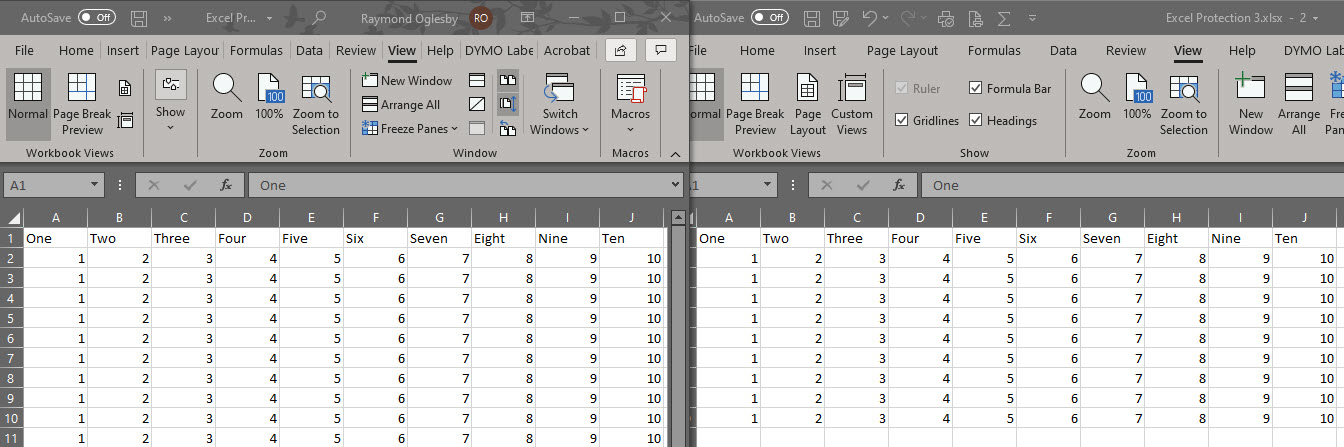Screen dimensions: 1344x447
Task: Click Insert Function fx in left window
Action: [227, 185]
